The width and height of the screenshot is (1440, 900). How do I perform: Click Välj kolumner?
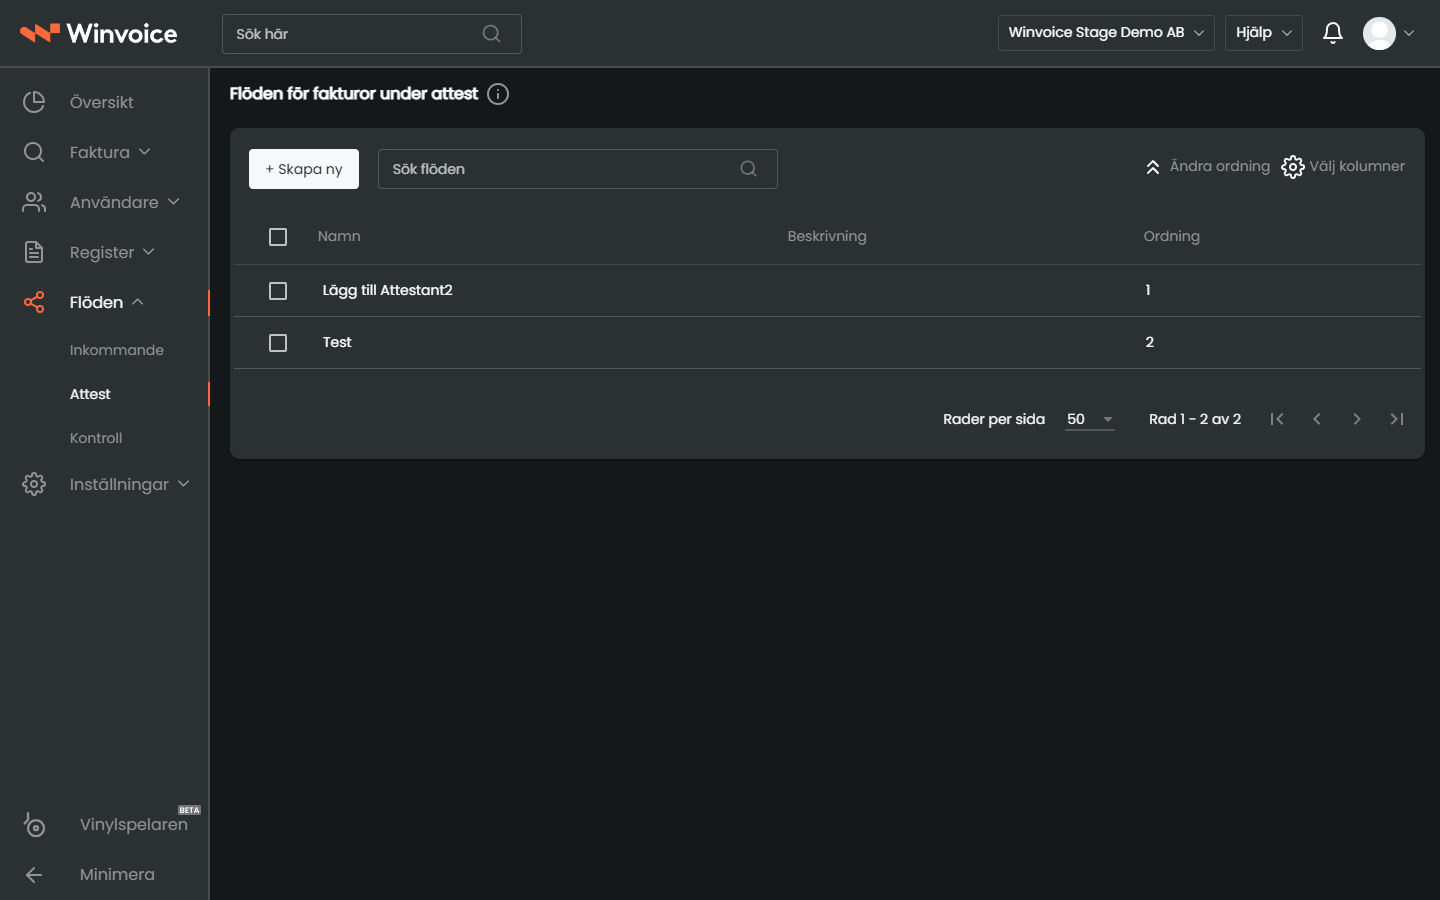1343,167
